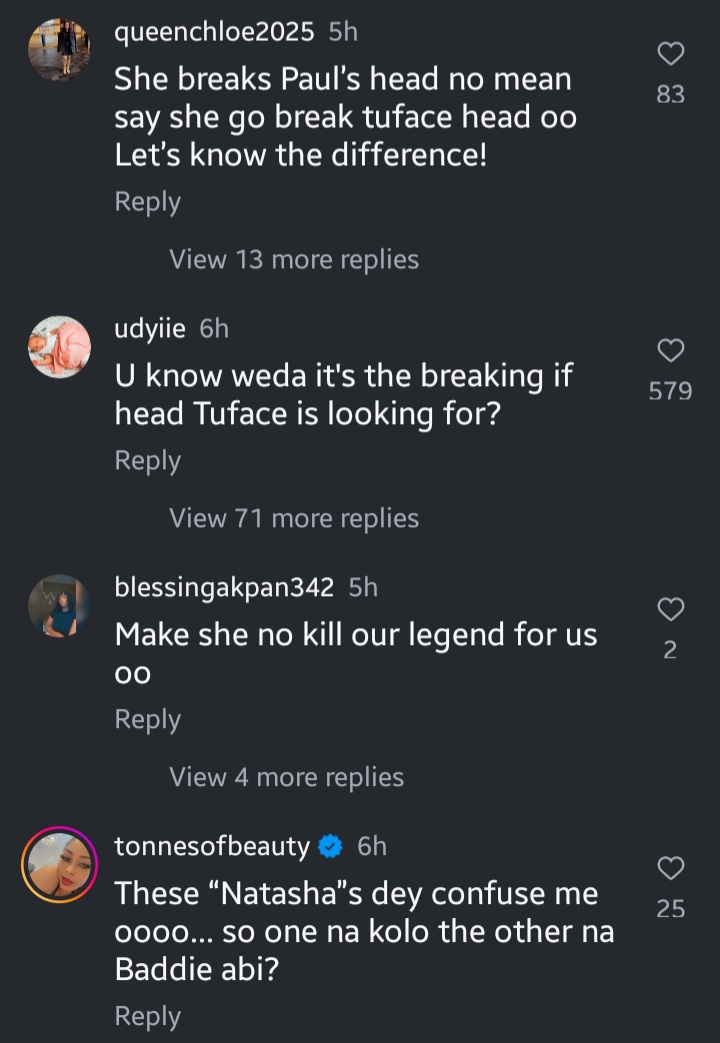Open the tonnesofbeauty username link
Viewport: 720px width, 1043px height.
(x=212, y=847)
